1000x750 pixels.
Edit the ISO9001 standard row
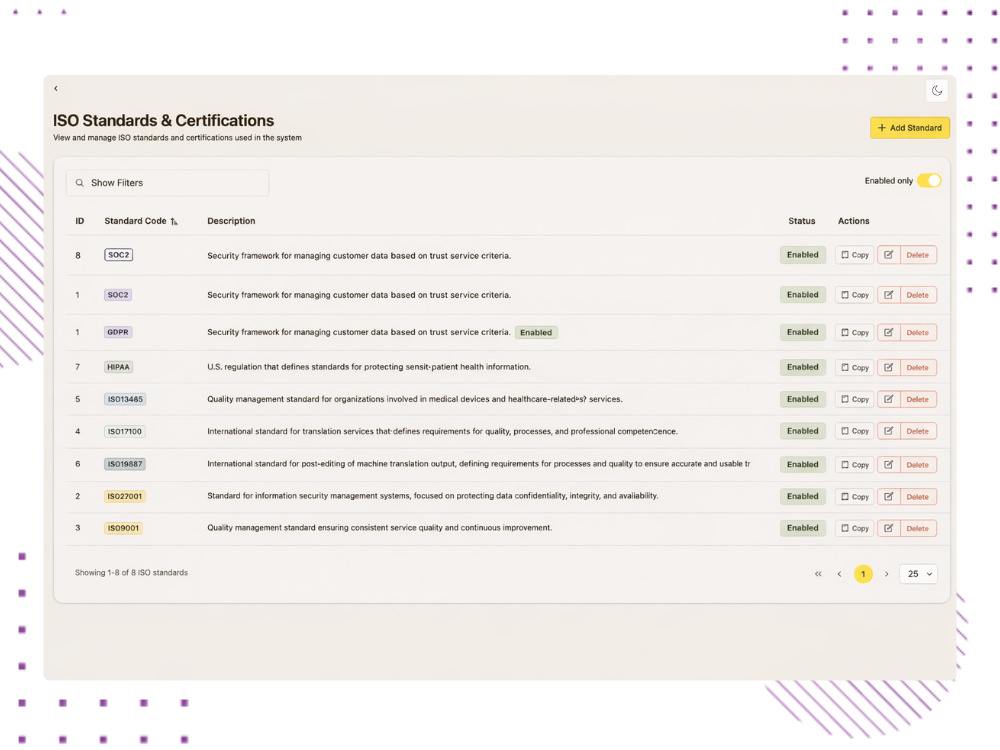(x=888, y=529)
